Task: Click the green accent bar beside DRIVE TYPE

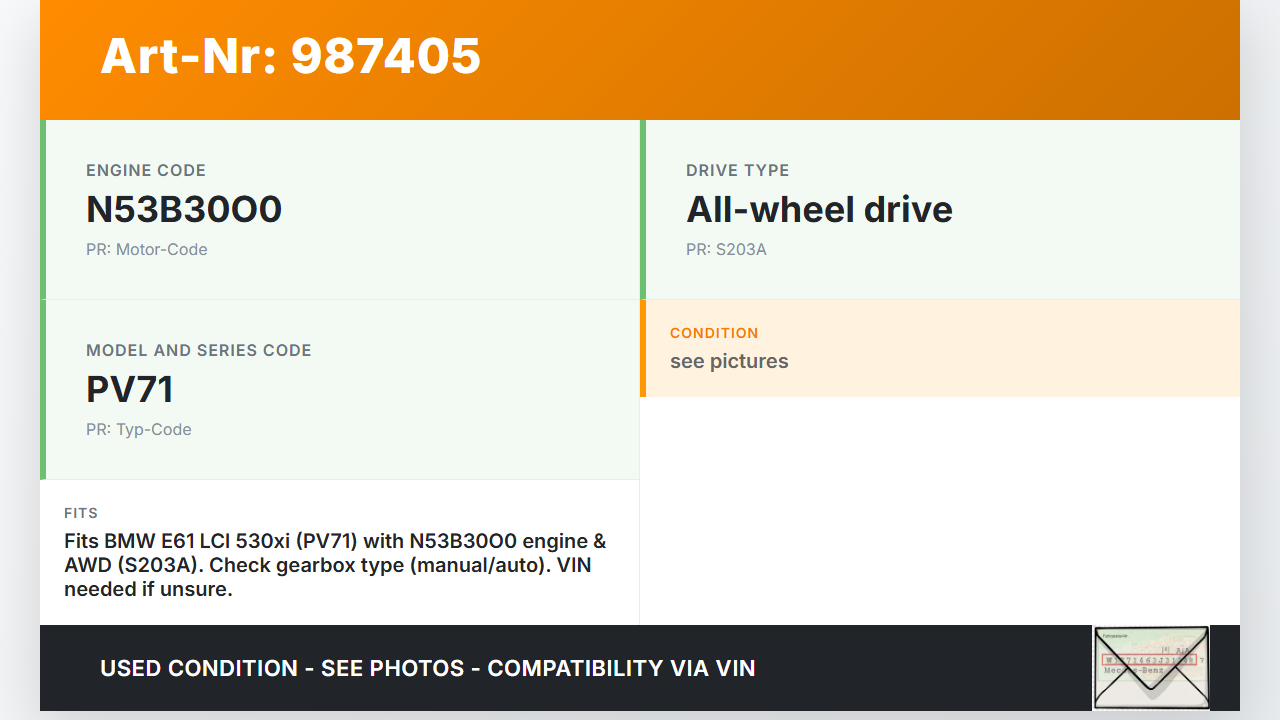Action: tap(643, 210)
